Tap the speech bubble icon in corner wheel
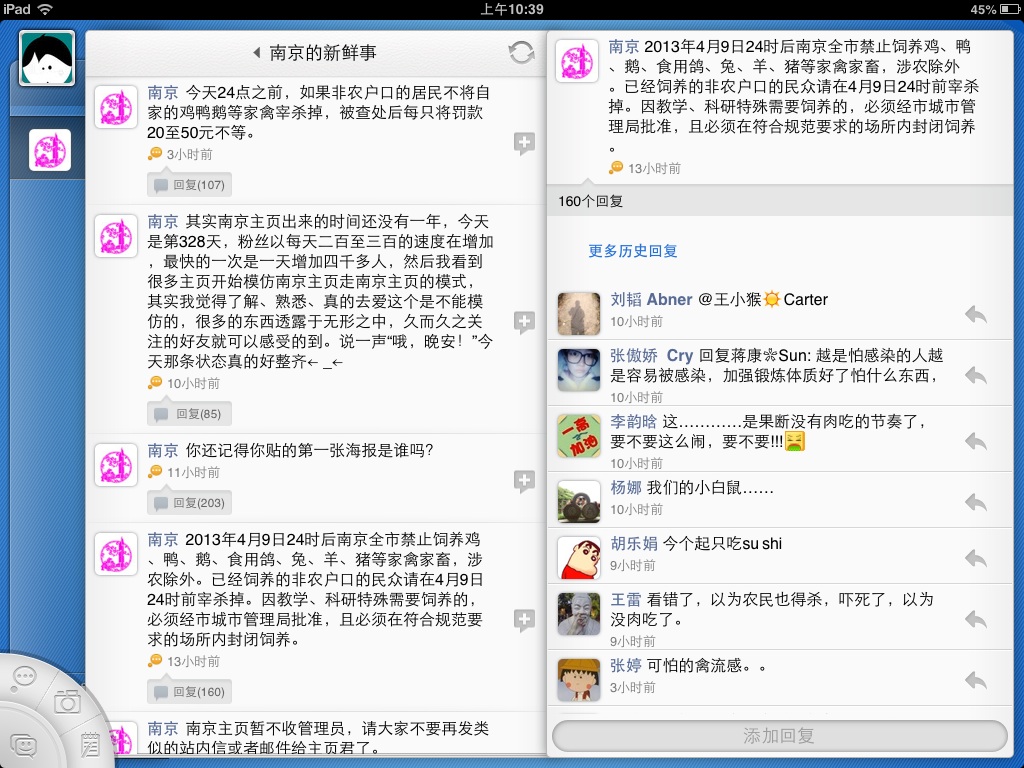Image resolution: width=1024 pixels, height=768 pixels. coord(24,677)
